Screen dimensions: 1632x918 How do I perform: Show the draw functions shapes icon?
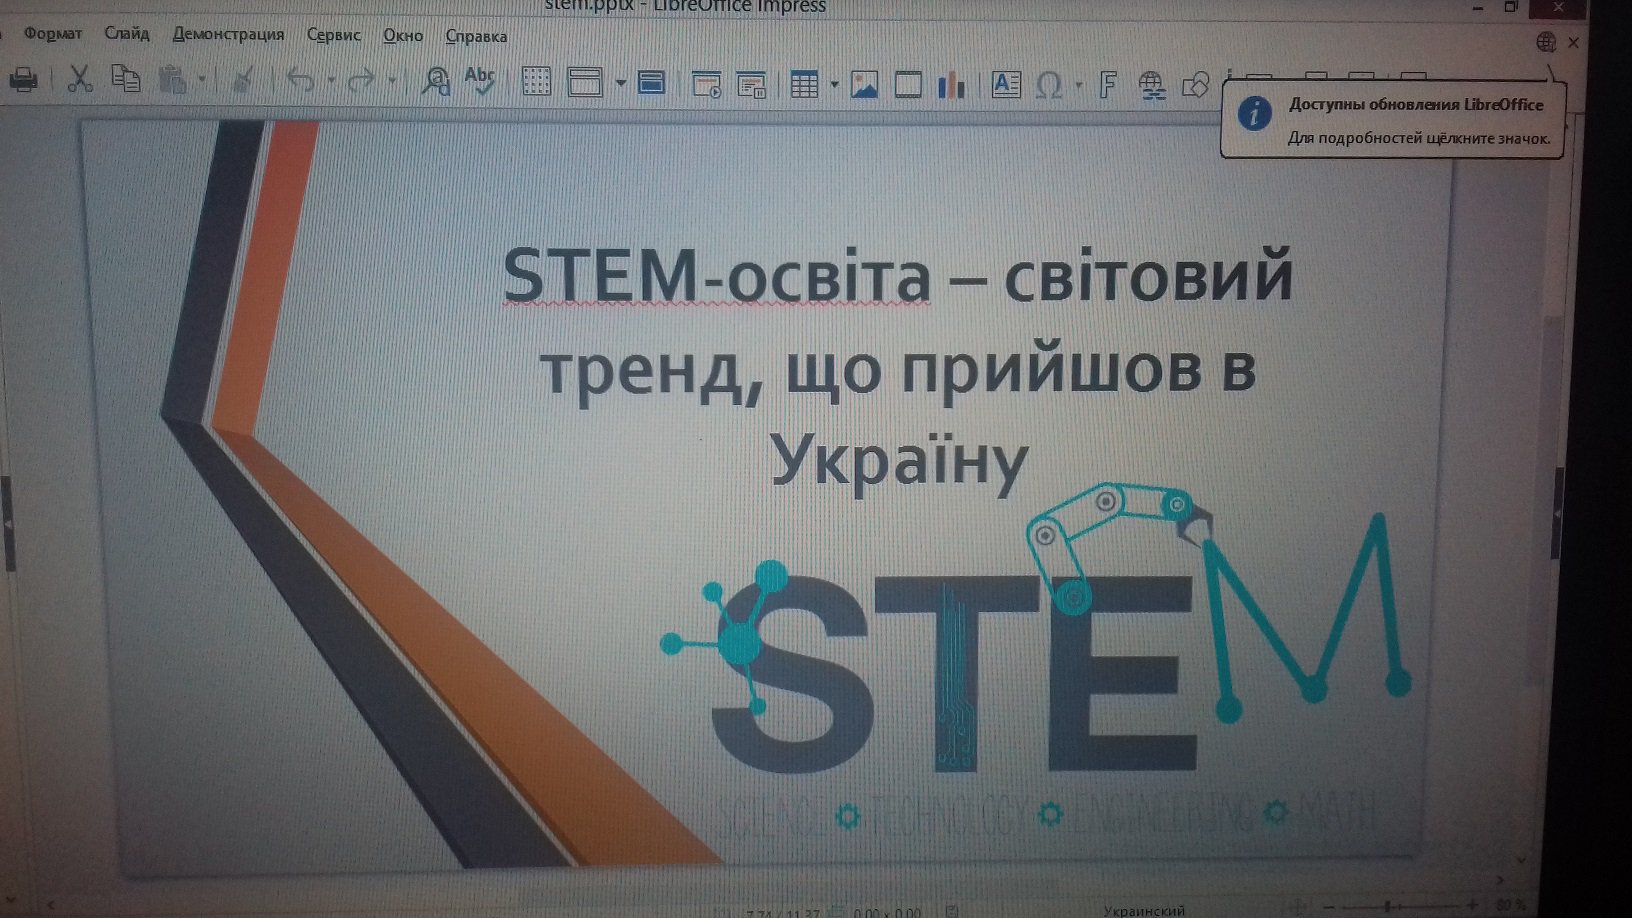tap(1196, 86)
